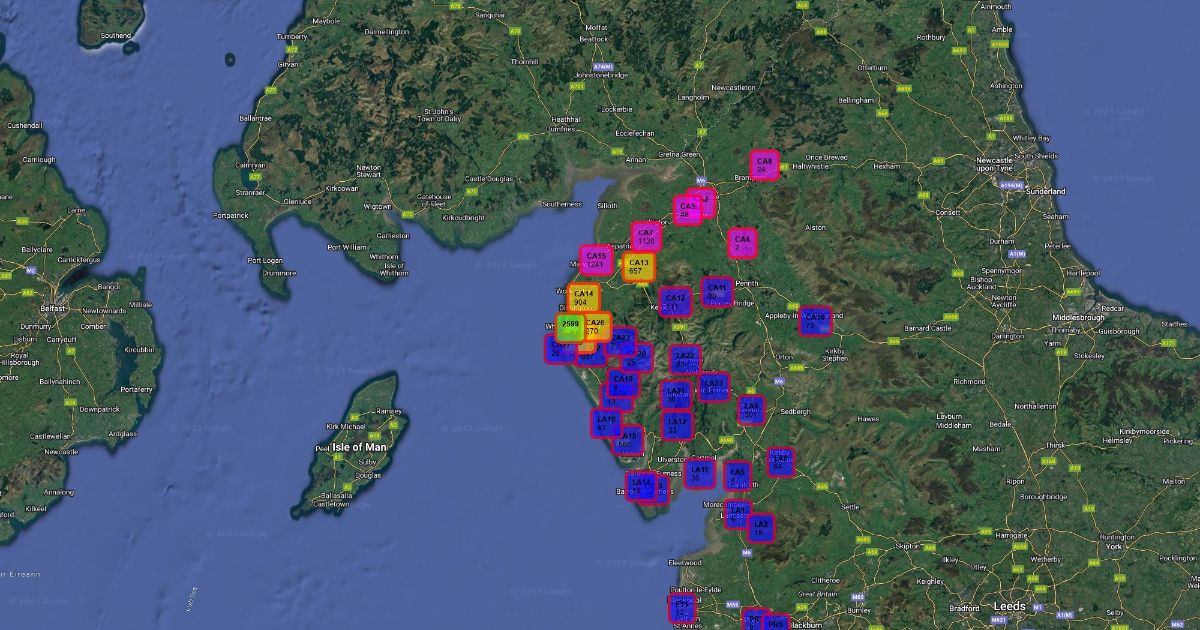Select the CA5 postcode marker
The width and height of the screenshot is (1200, 630).
688,210
